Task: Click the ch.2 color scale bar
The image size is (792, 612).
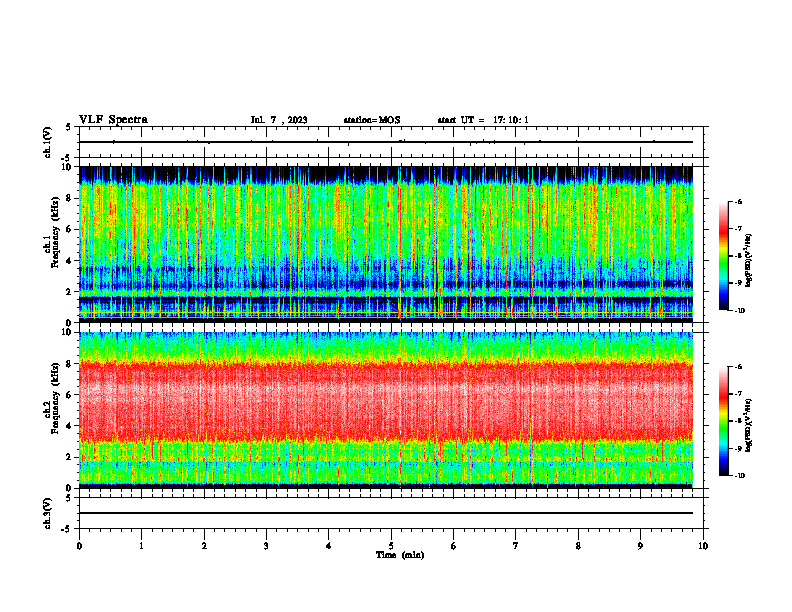Action: pos(724,421)
